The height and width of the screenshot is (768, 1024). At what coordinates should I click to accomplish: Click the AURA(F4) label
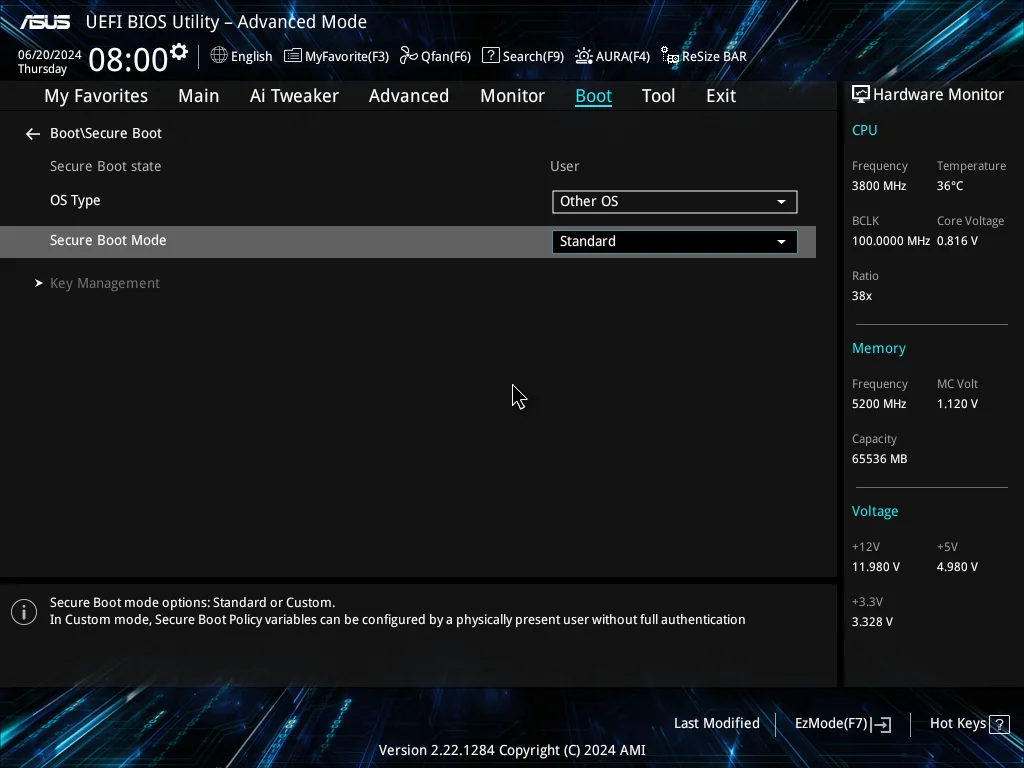coord(623,57)
